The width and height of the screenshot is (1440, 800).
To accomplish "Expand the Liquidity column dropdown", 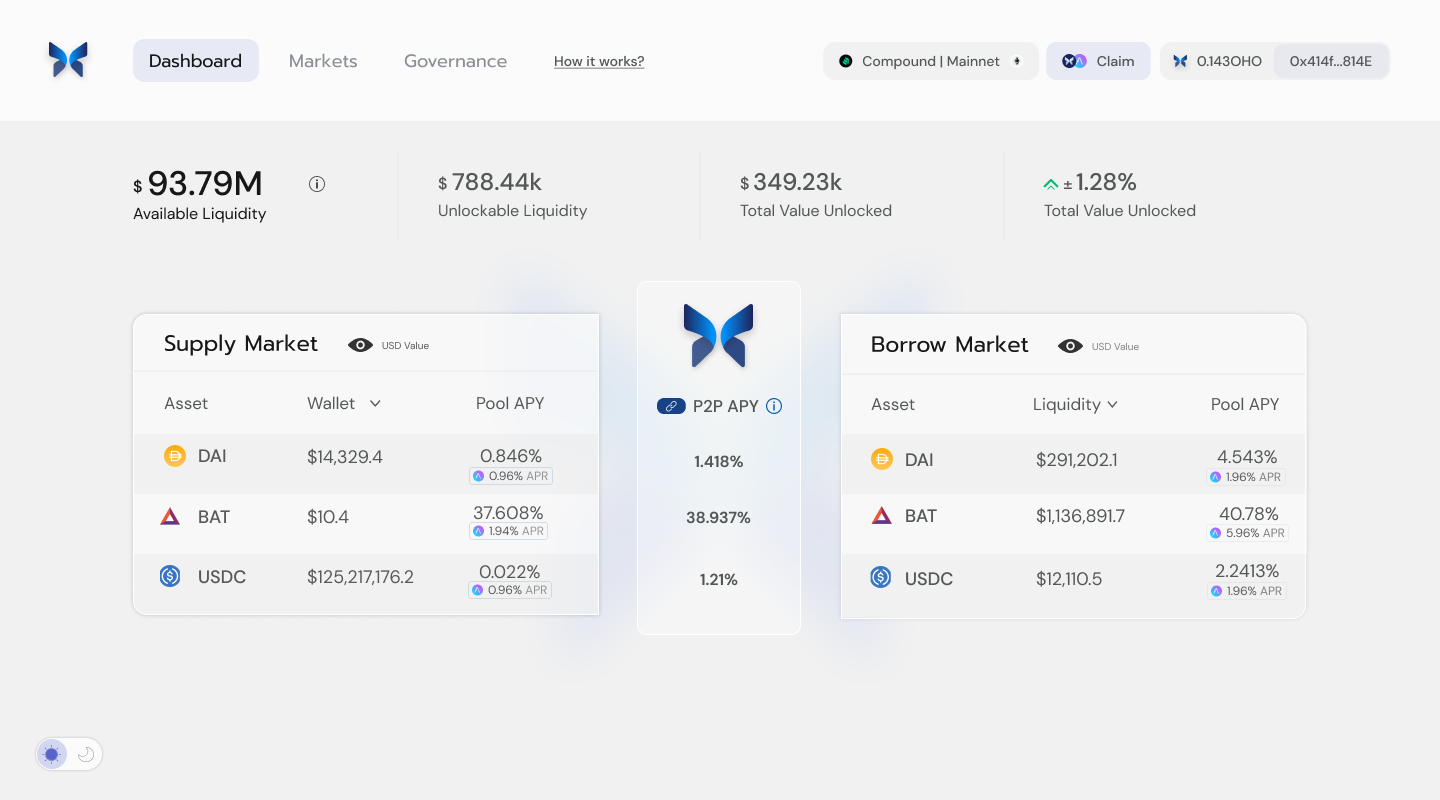I will (1112, 405).
